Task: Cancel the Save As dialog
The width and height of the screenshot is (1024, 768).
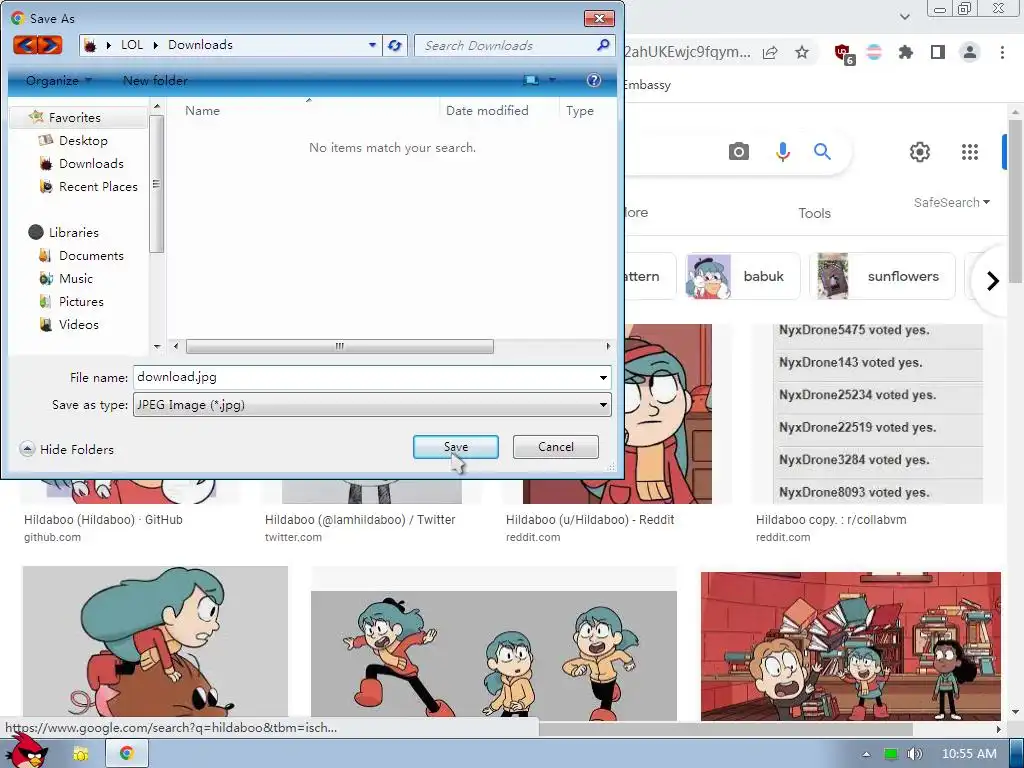Action: tap(556, 447)
